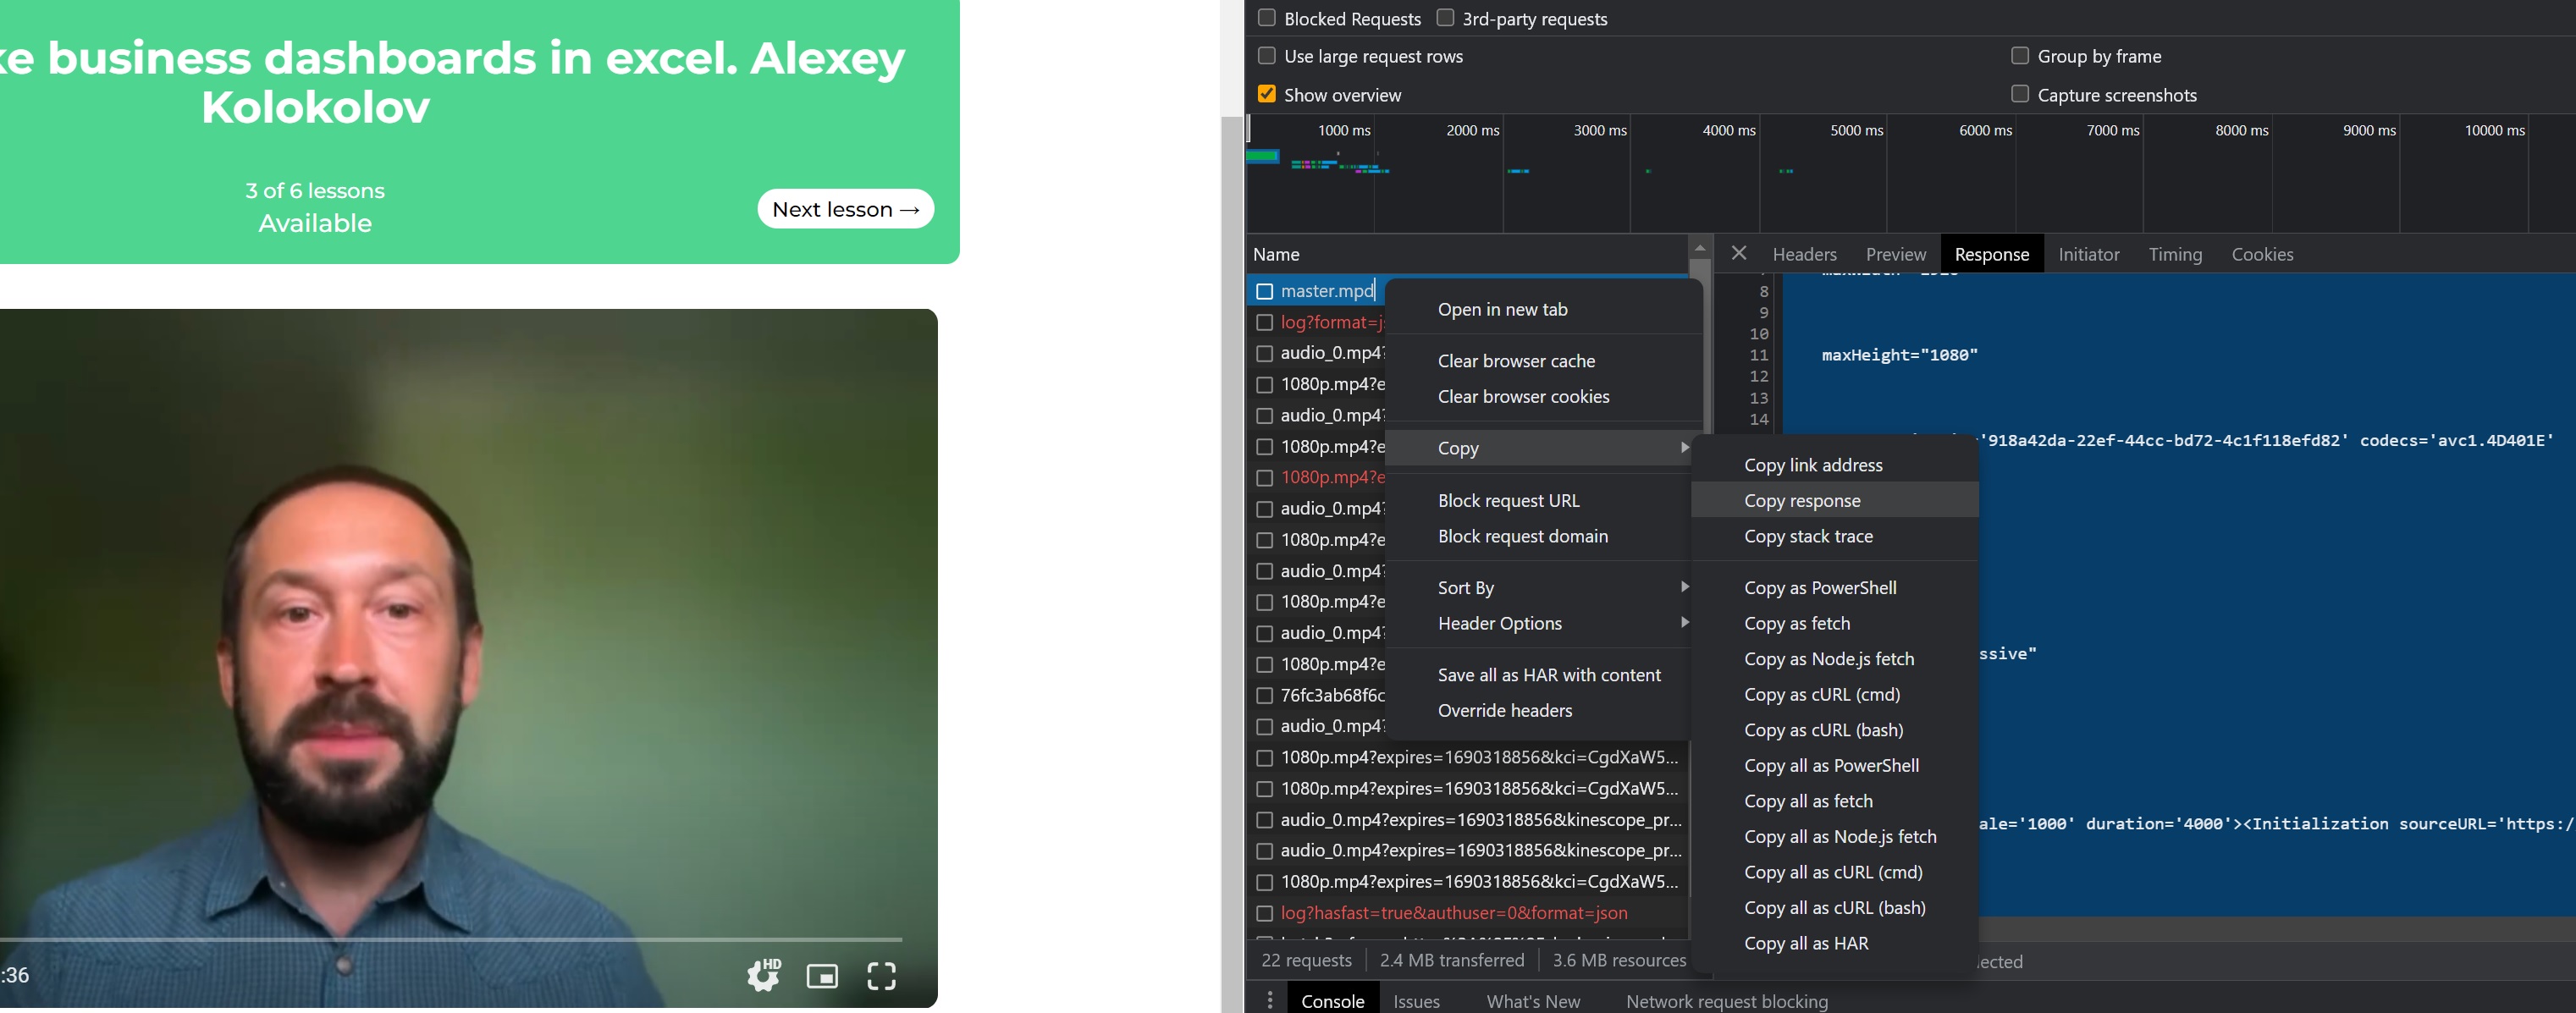The width and height of the screenshot is (2576, 1013).
Task: Seek the video using progress bar
Action: pos(450,939)
